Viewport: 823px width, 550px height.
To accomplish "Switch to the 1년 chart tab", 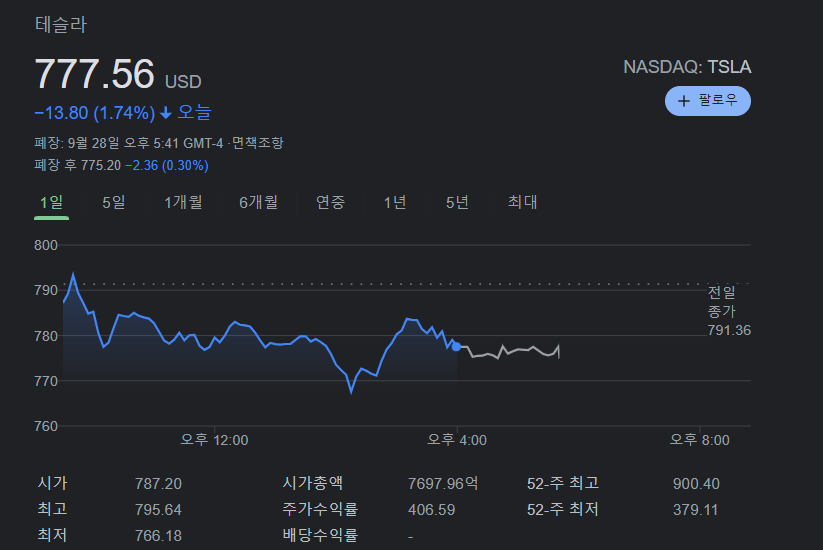I will tap(395, 202).
